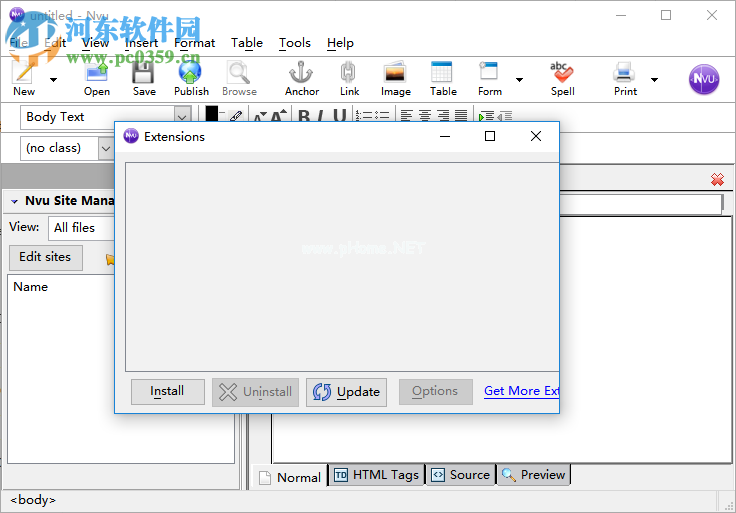Click the Print toolbar icon
This screenshot has width=736, height=513.
coord(625,77)
